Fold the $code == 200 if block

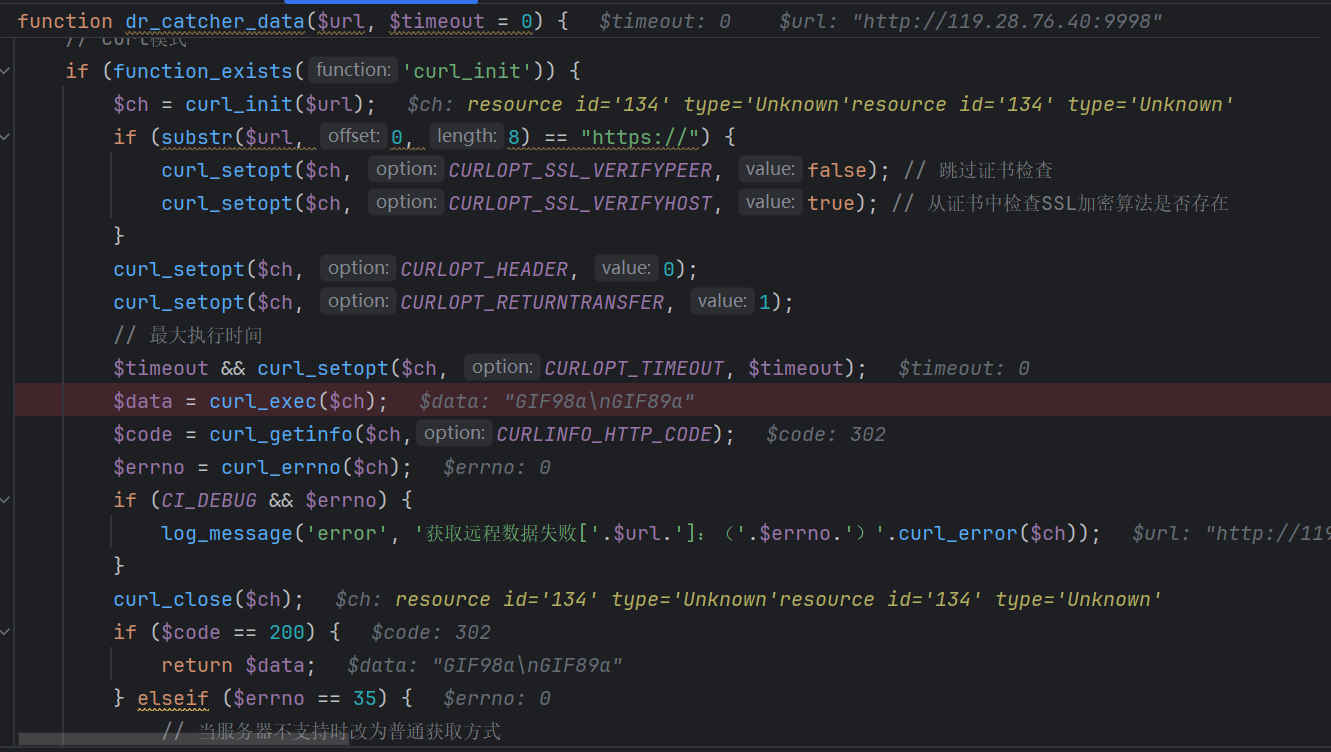tap(6, 632)
